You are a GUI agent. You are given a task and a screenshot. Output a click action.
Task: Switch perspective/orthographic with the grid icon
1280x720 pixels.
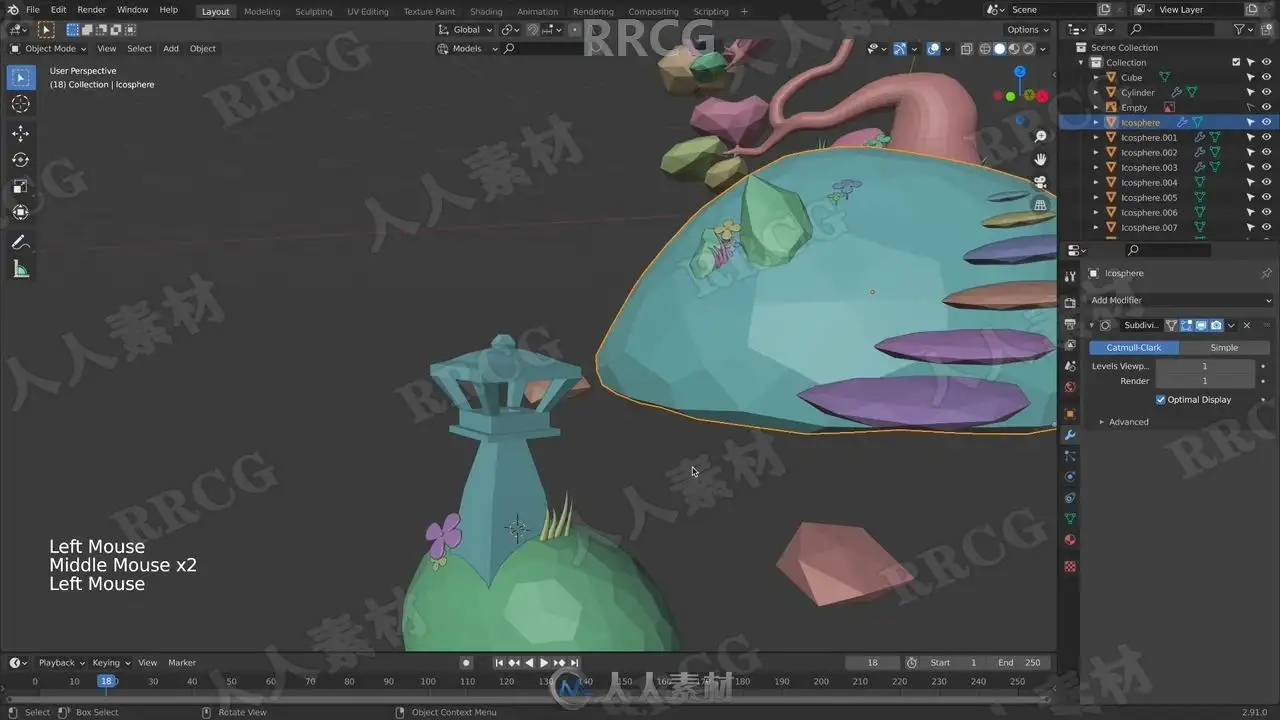click(x=1040, y=205)
